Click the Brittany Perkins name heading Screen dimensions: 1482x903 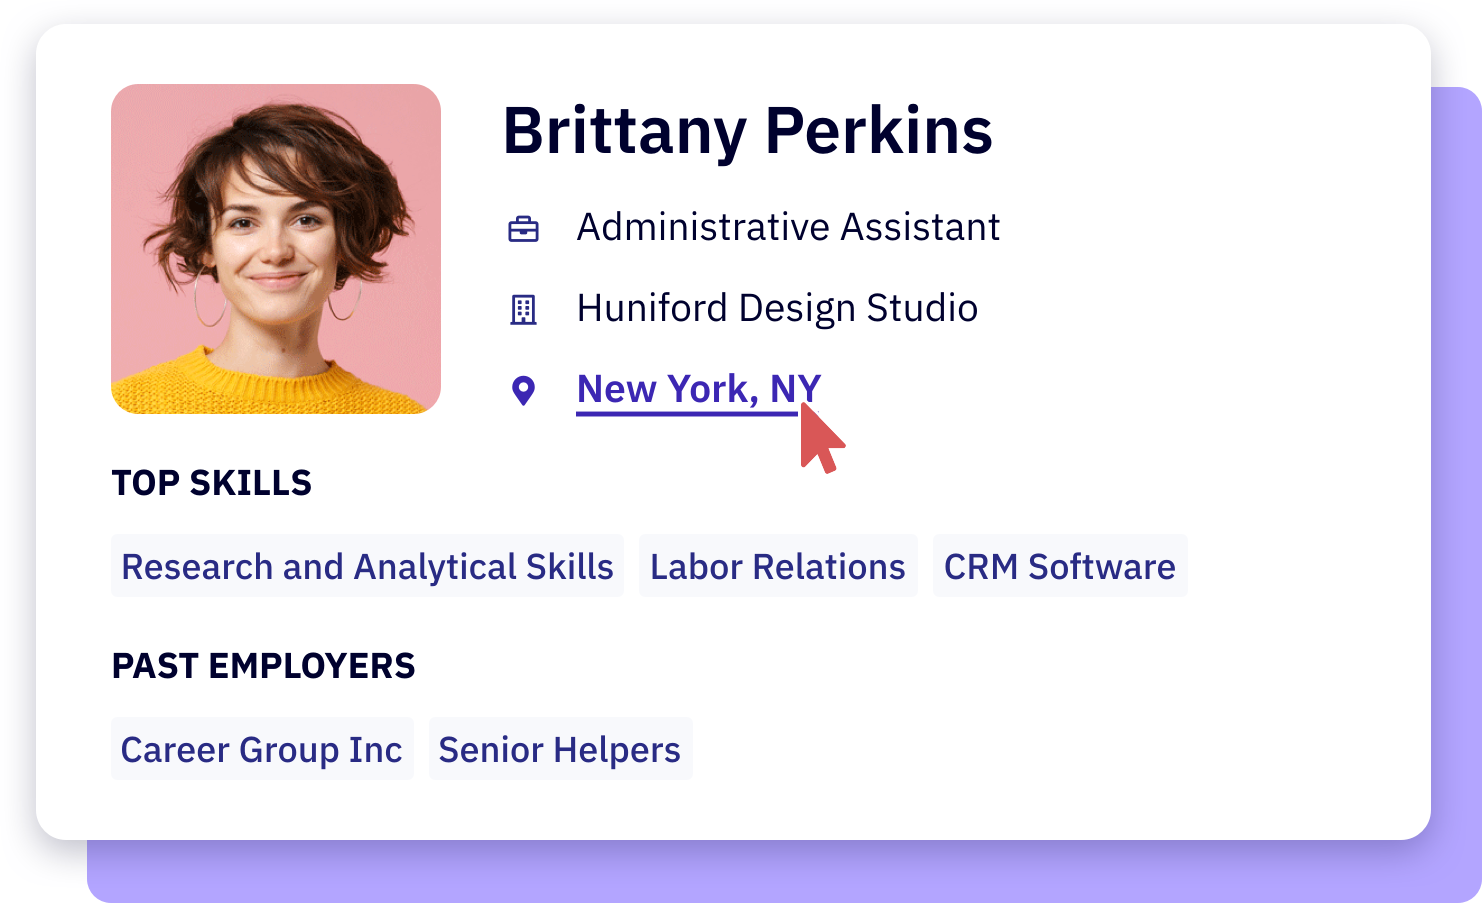(x=747, y=131)
